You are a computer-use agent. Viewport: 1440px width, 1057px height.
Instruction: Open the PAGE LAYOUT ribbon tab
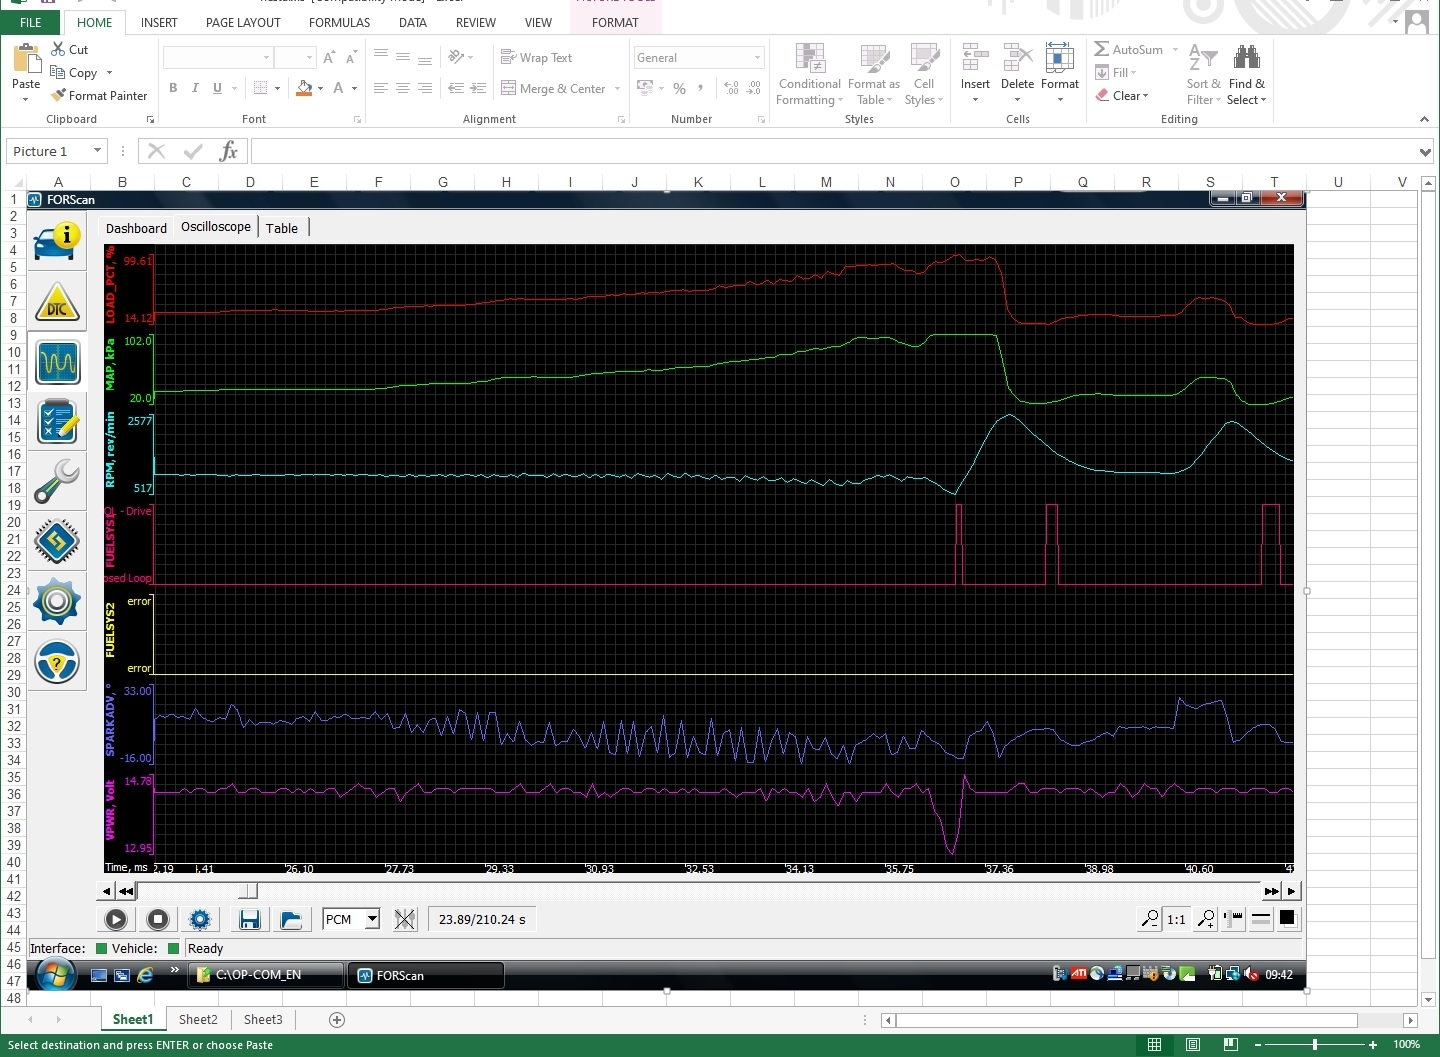[243, 22]
